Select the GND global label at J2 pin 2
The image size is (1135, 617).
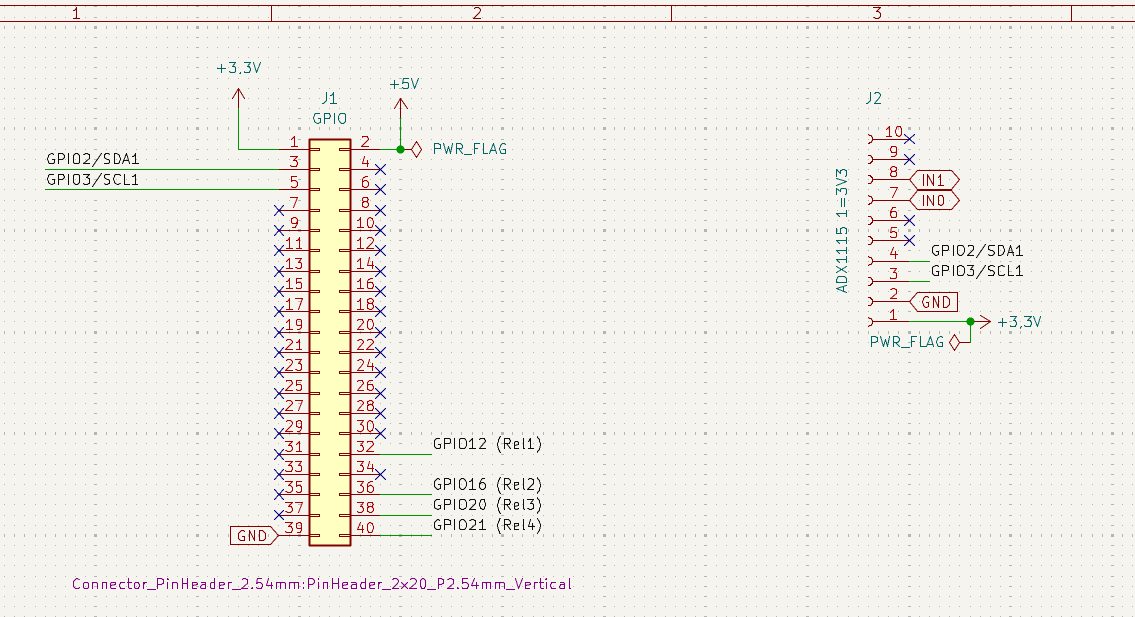coord(934,302)
